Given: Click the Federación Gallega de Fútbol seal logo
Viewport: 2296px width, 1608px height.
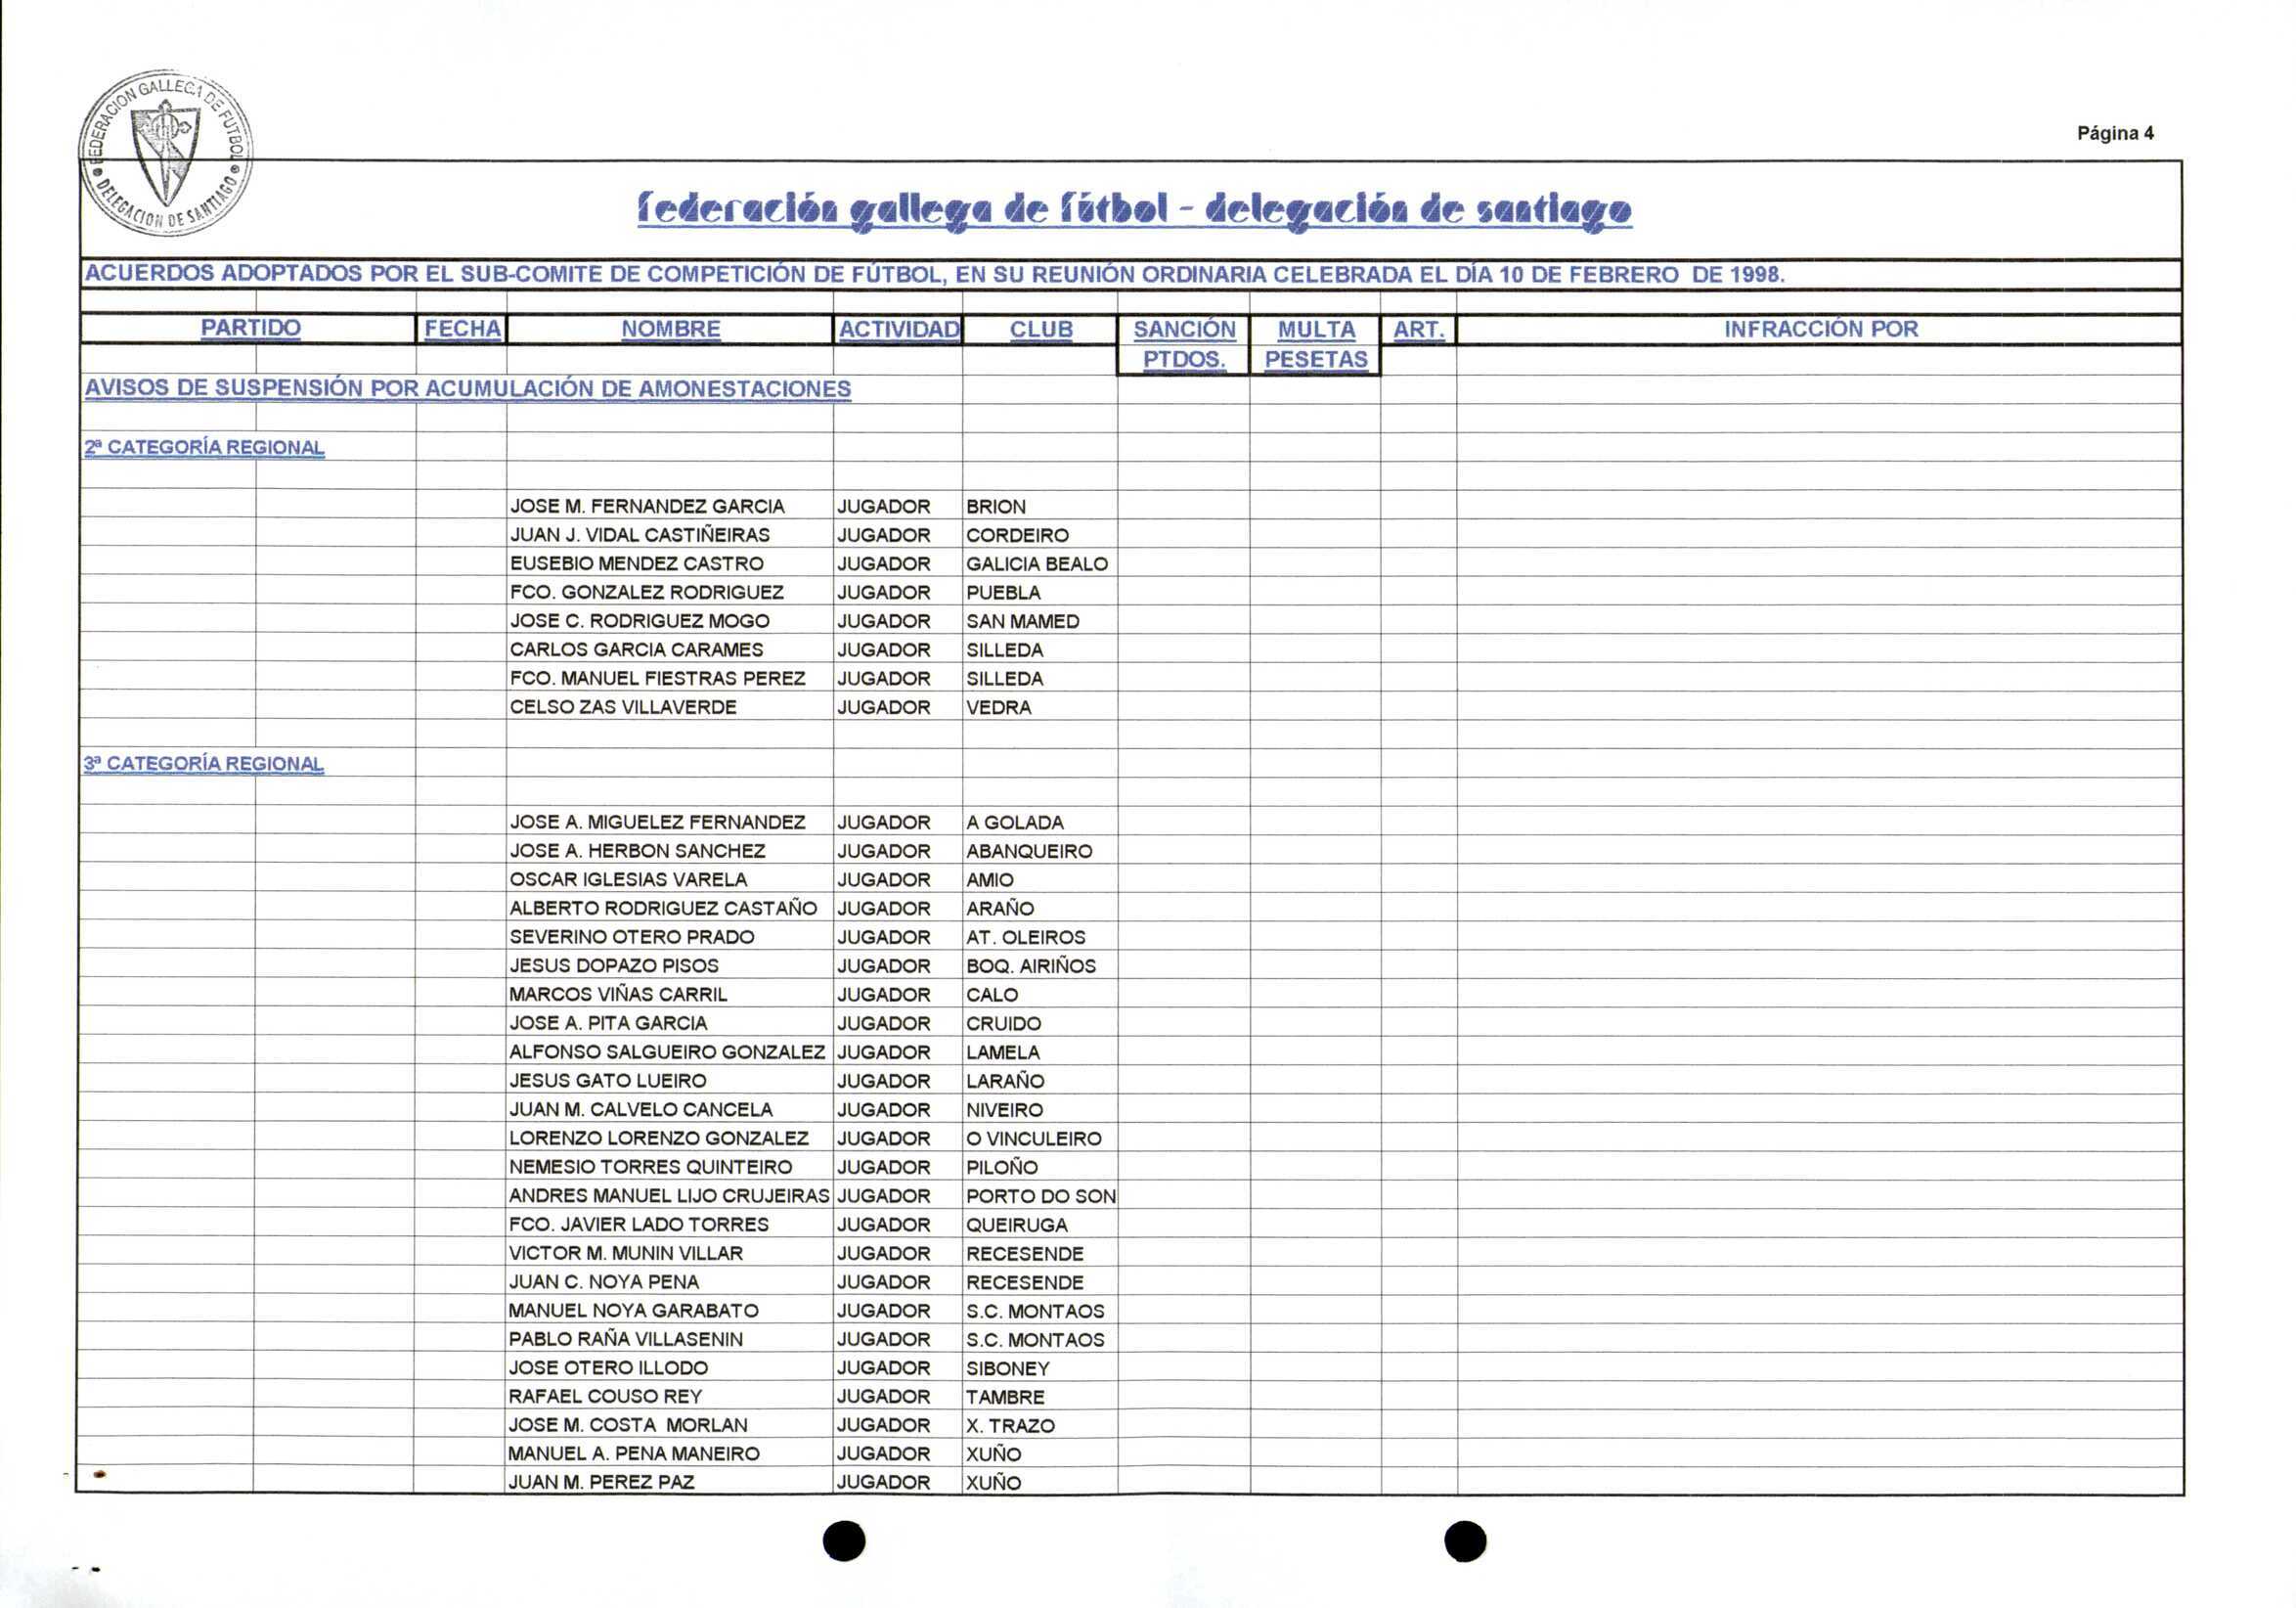Looking at the screenshot, I should click(x=165, y=153).
